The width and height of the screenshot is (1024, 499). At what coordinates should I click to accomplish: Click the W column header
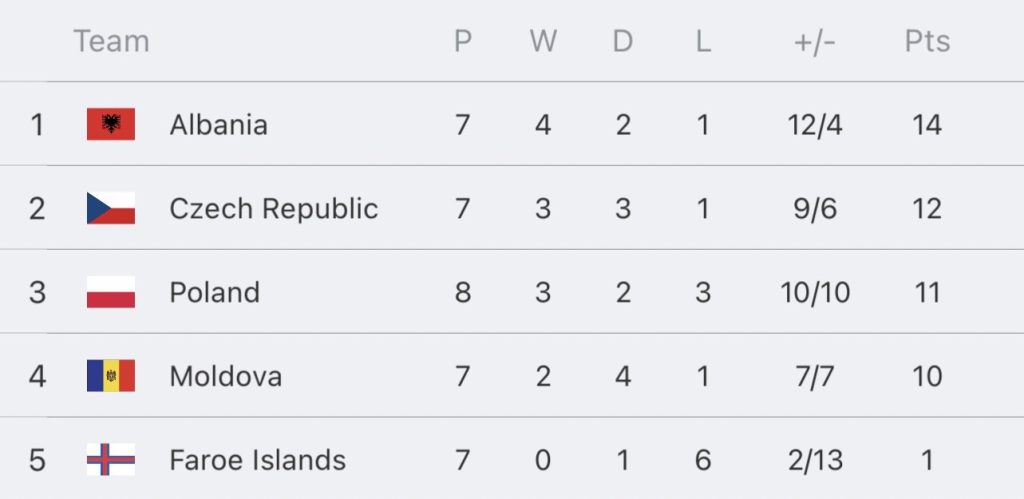pyautogui.click(x=543, y=42)
